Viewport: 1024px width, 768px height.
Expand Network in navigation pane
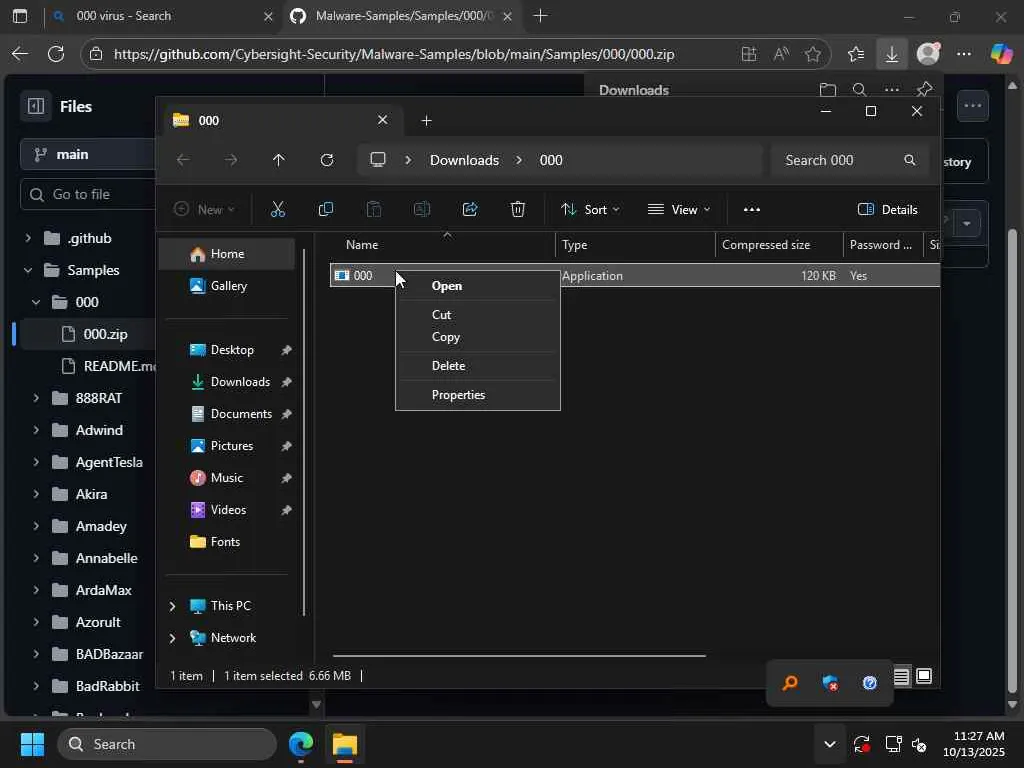(172, 638)
